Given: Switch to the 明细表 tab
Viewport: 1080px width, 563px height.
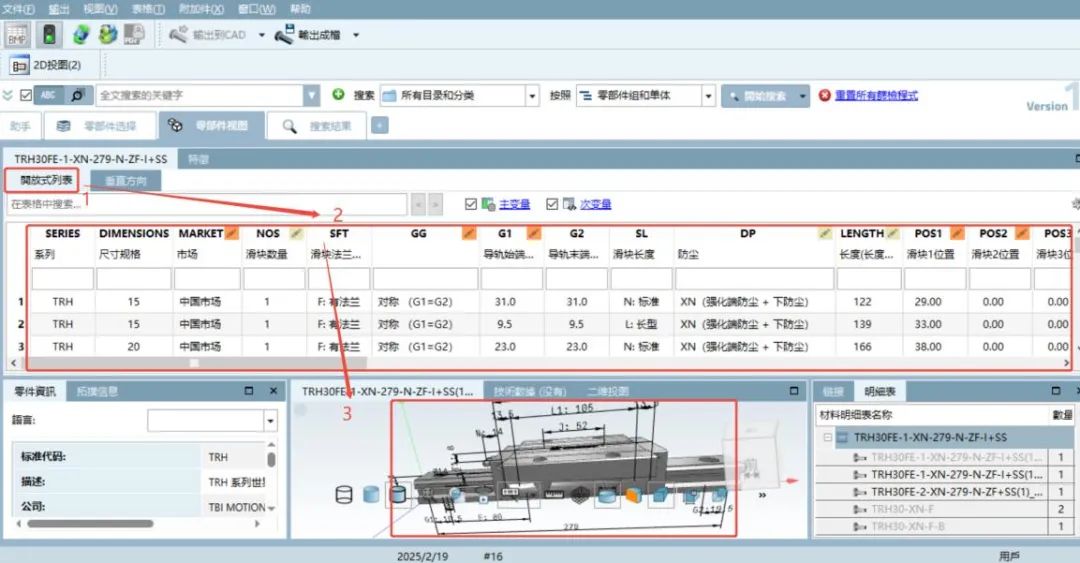Looking at the screenshot, I should [880, 391].
